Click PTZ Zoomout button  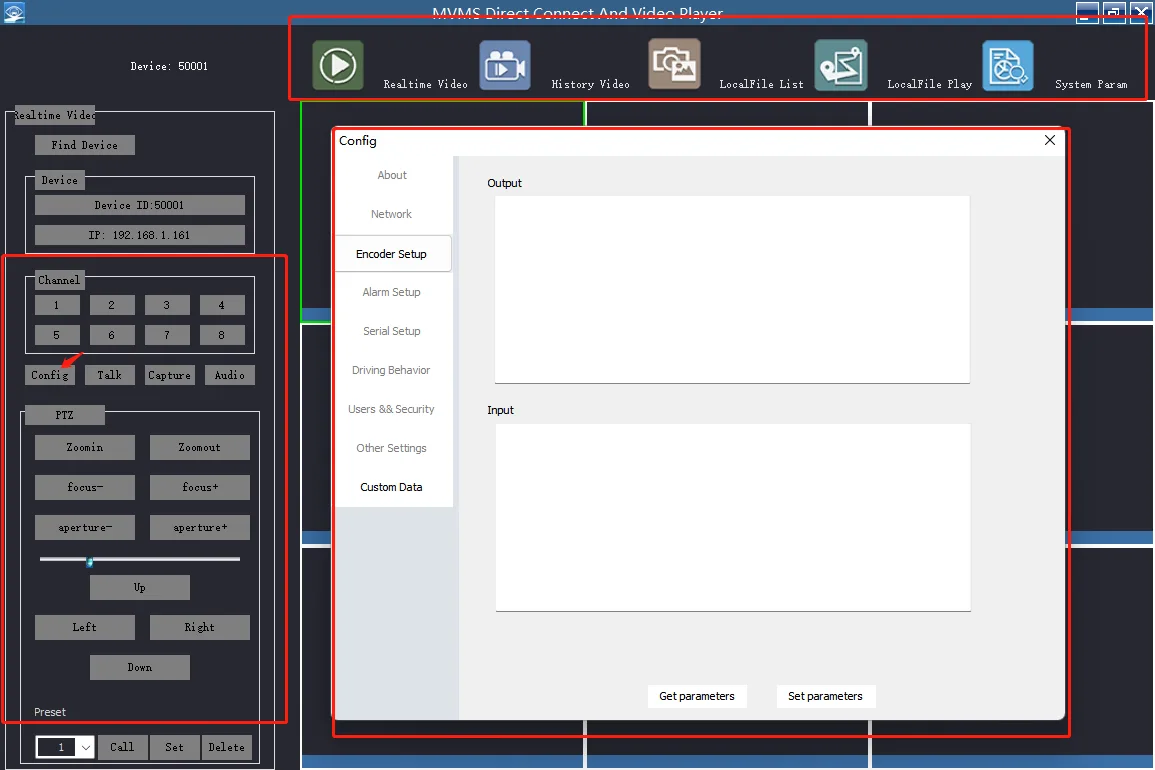click(x=200, y=447)
